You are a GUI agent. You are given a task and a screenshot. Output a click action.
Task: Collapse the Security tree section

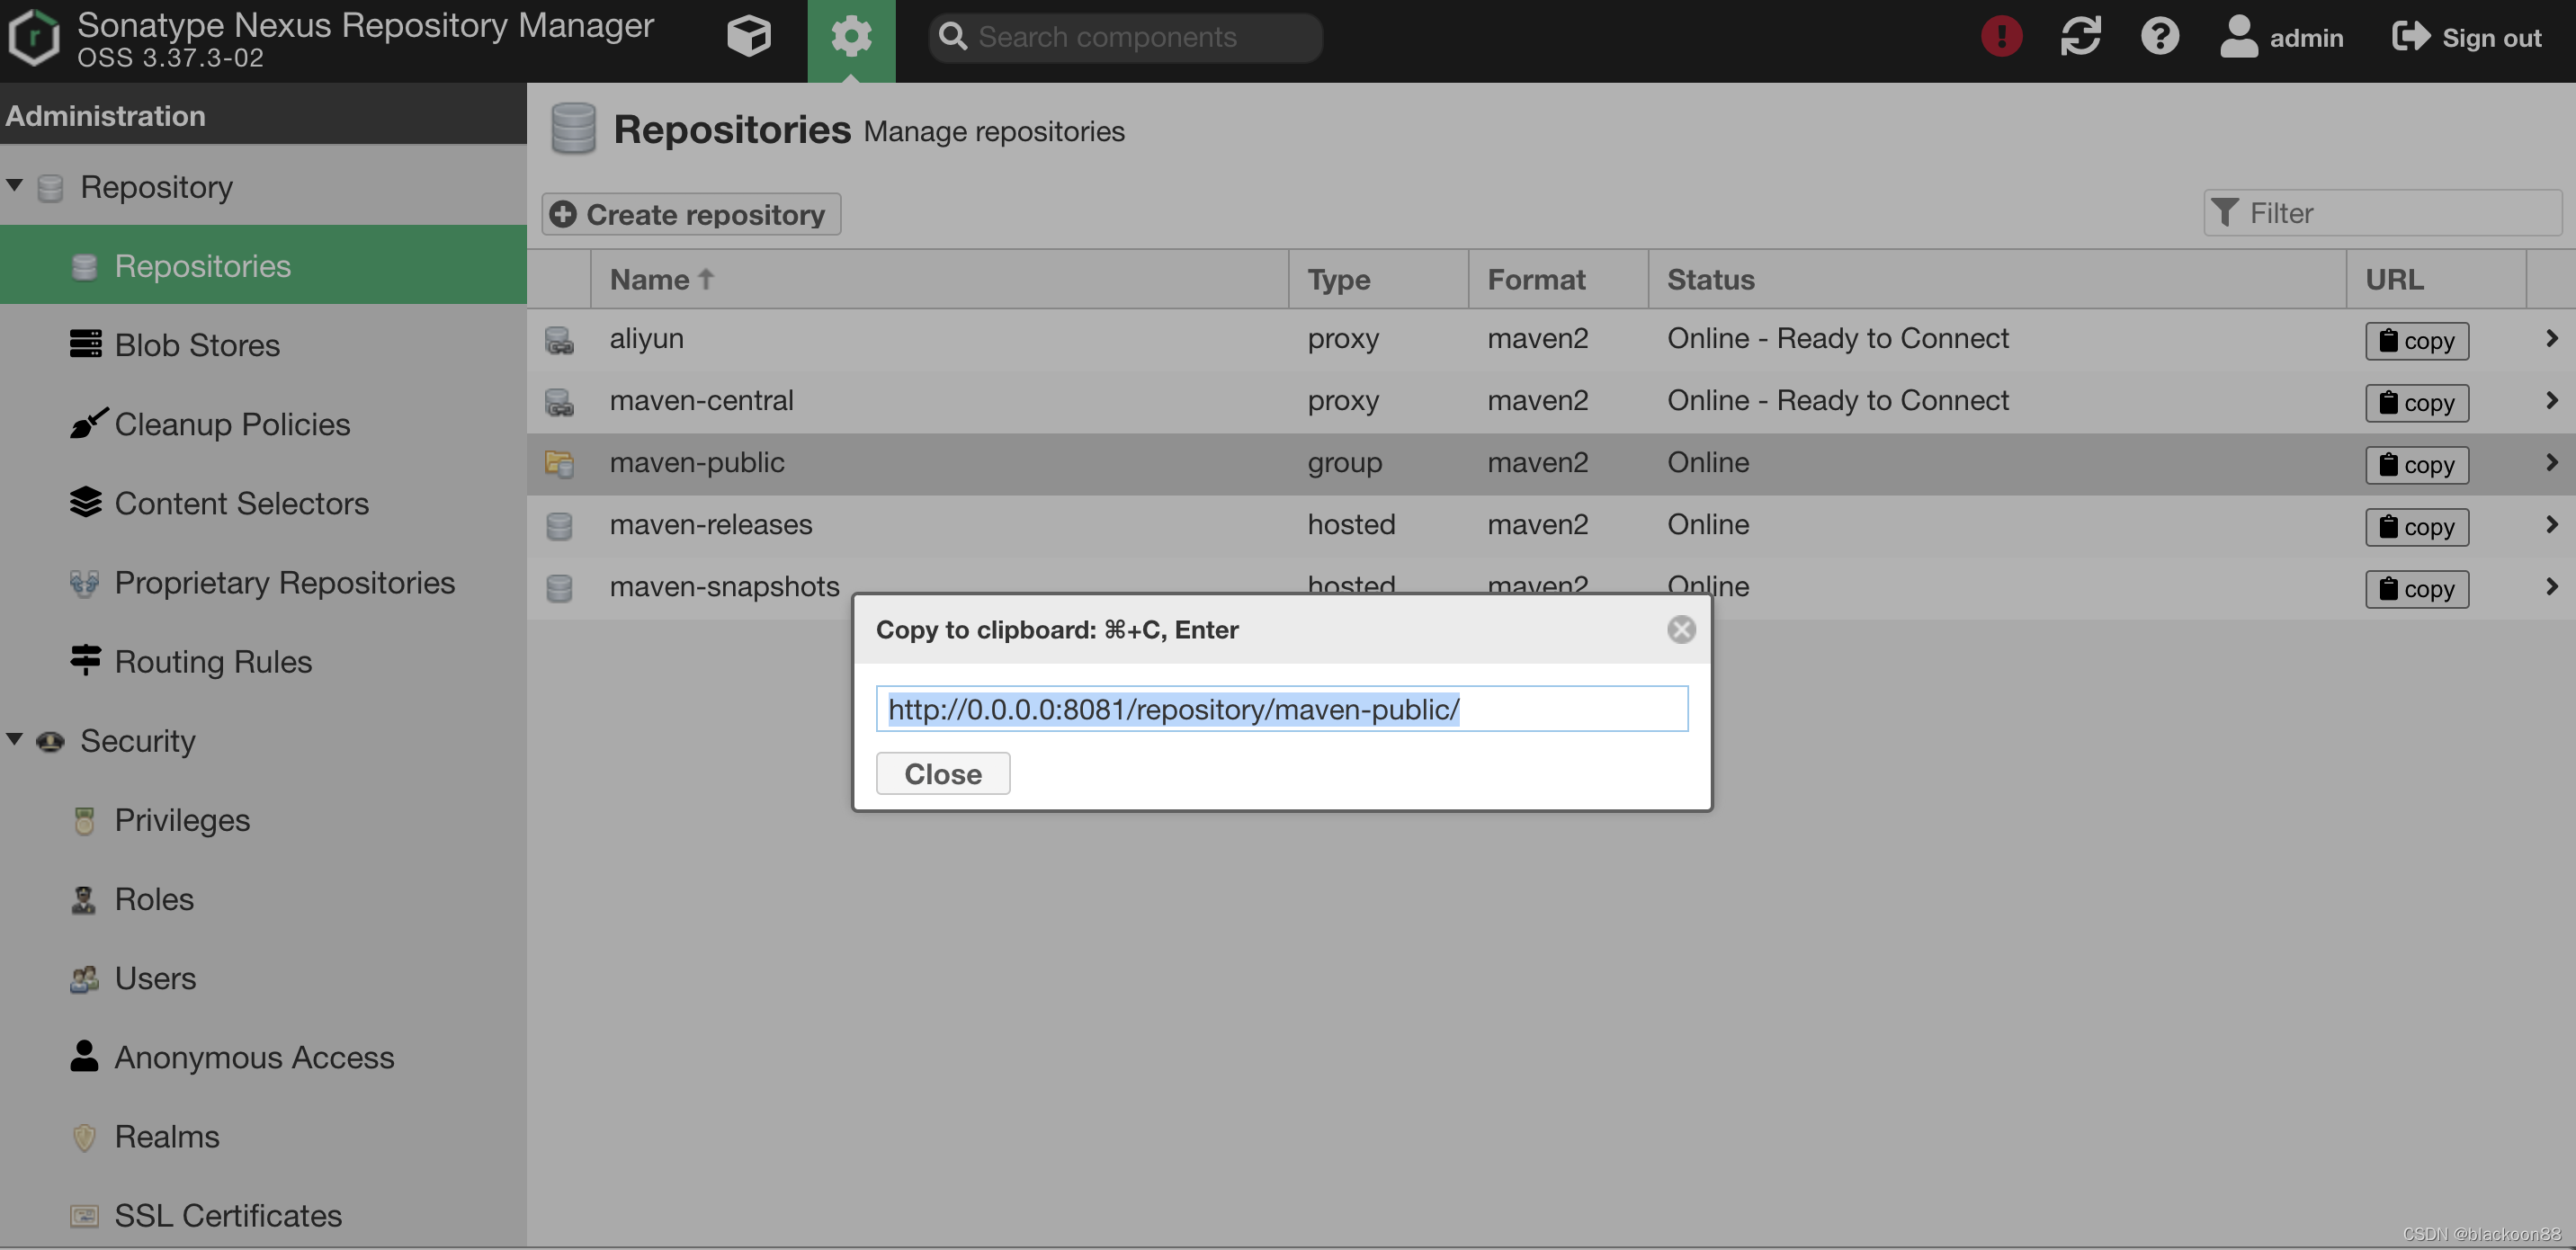coord(15,740)
